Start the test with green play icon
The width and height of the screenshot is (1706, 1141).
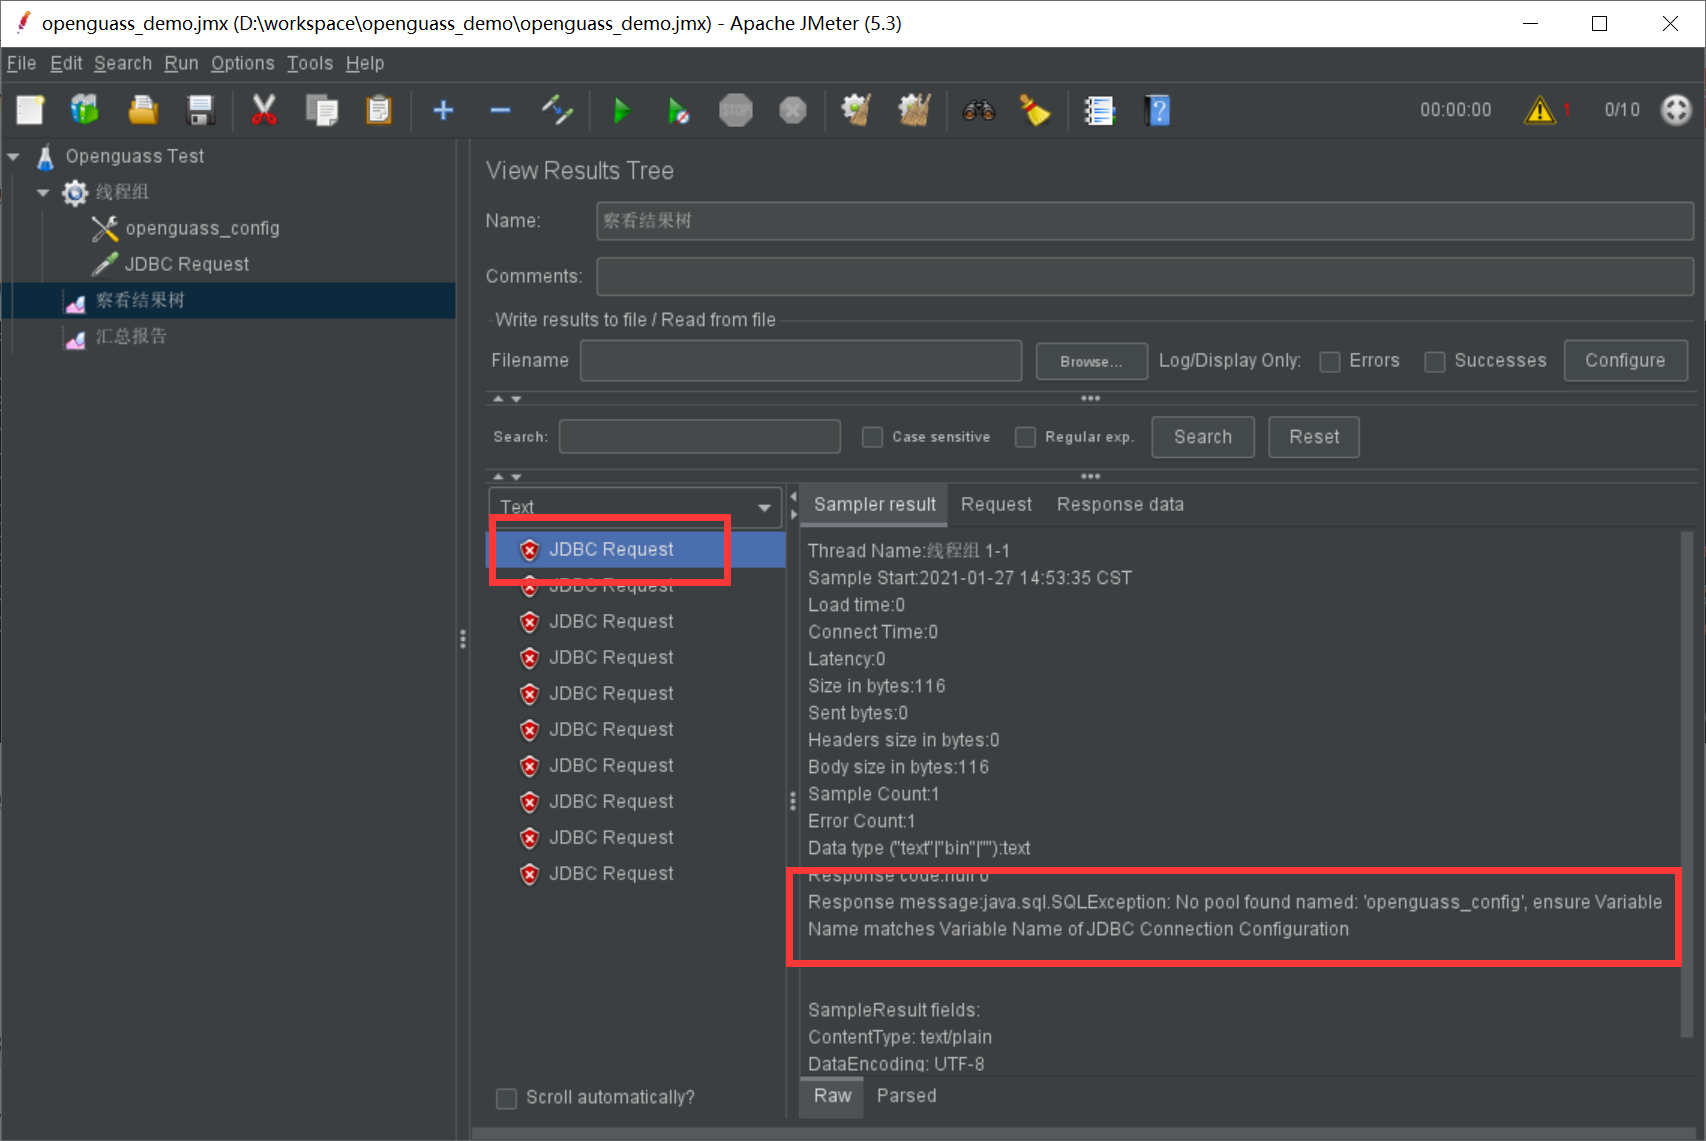621,110
